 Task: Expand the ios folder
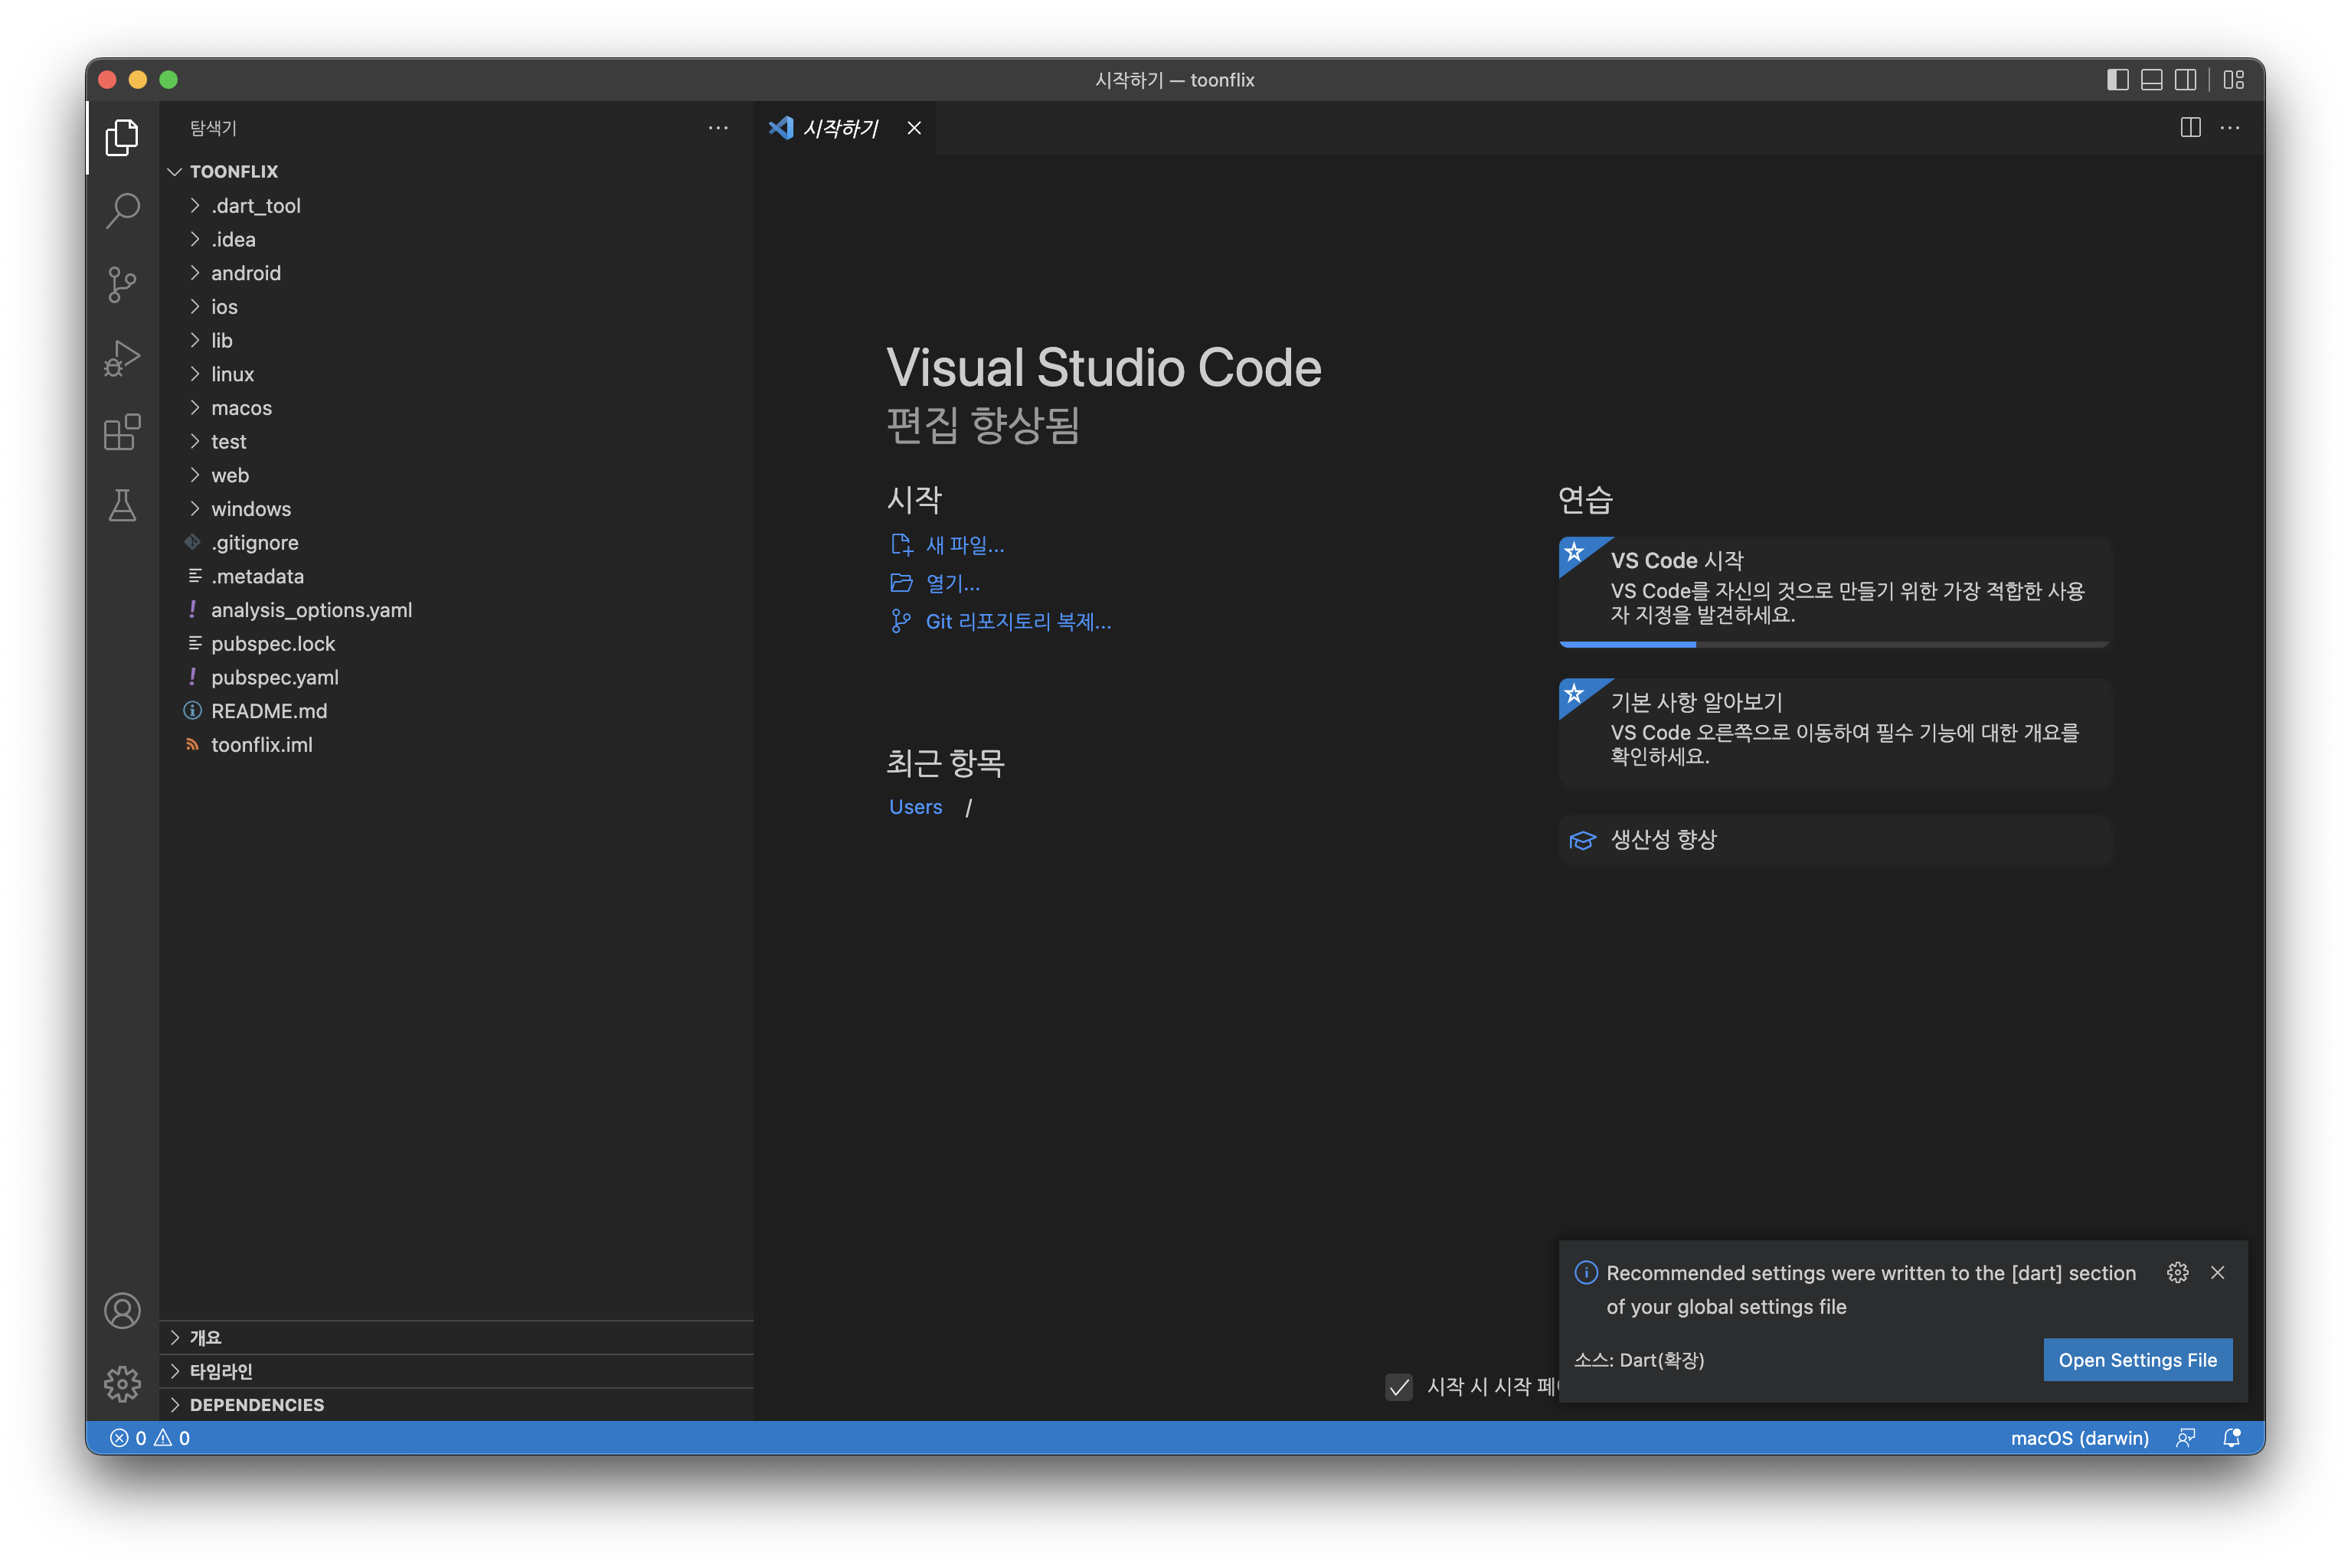coord(456,306)
